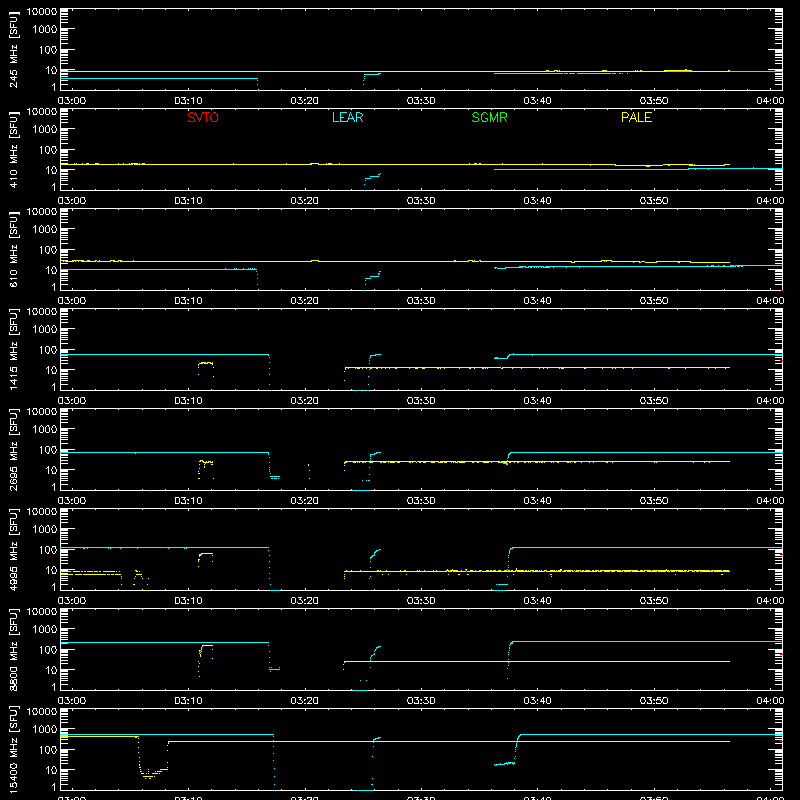Select the 2695 MHz [SFU] axis label

[14, 449]
